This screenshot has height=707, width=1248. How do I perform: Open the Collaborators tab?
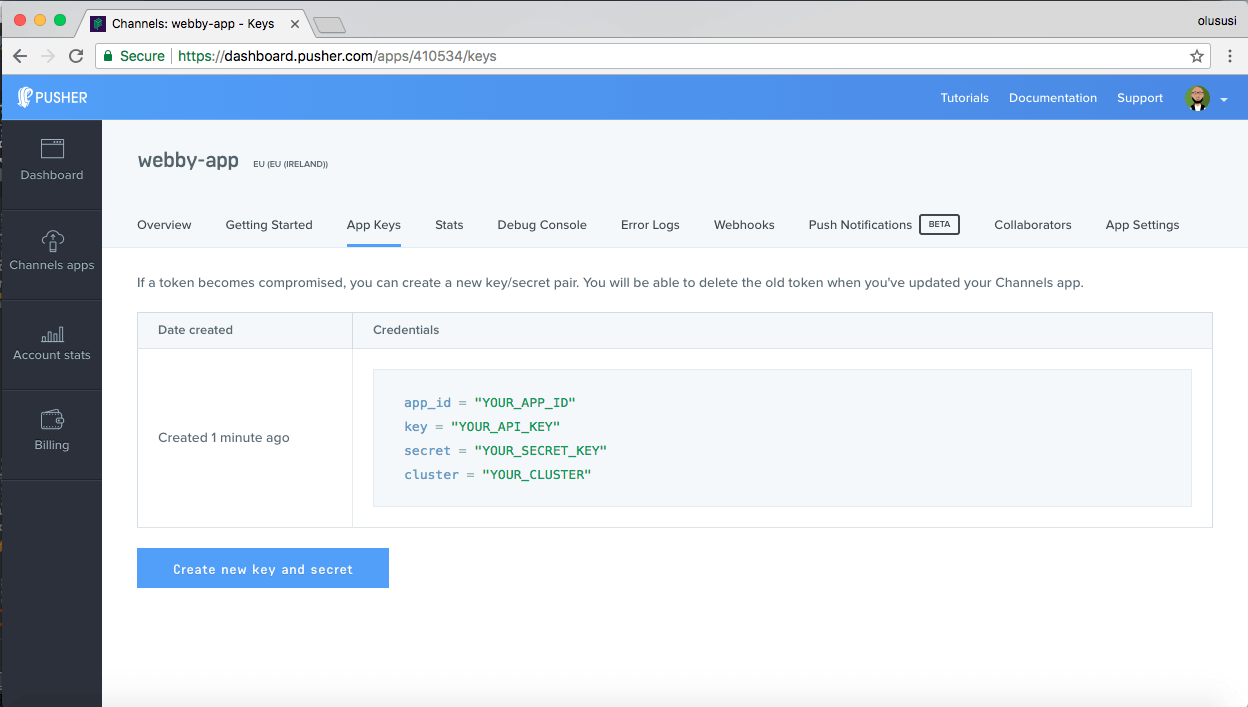1033,225
